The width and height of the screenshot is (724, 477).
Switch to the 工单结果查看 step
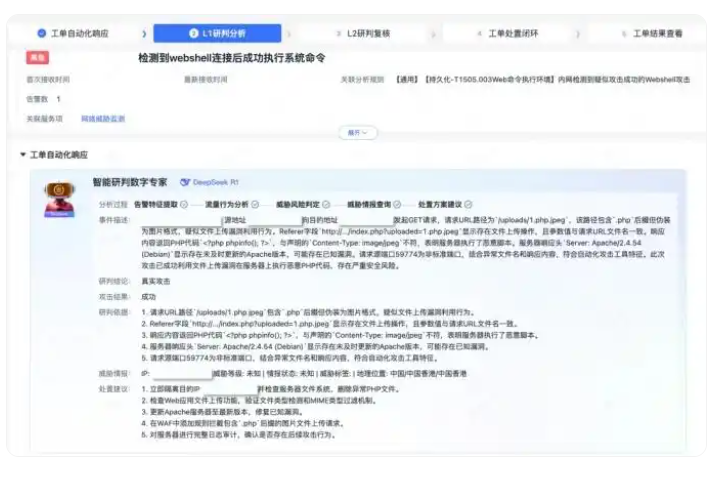coord(652,34)
